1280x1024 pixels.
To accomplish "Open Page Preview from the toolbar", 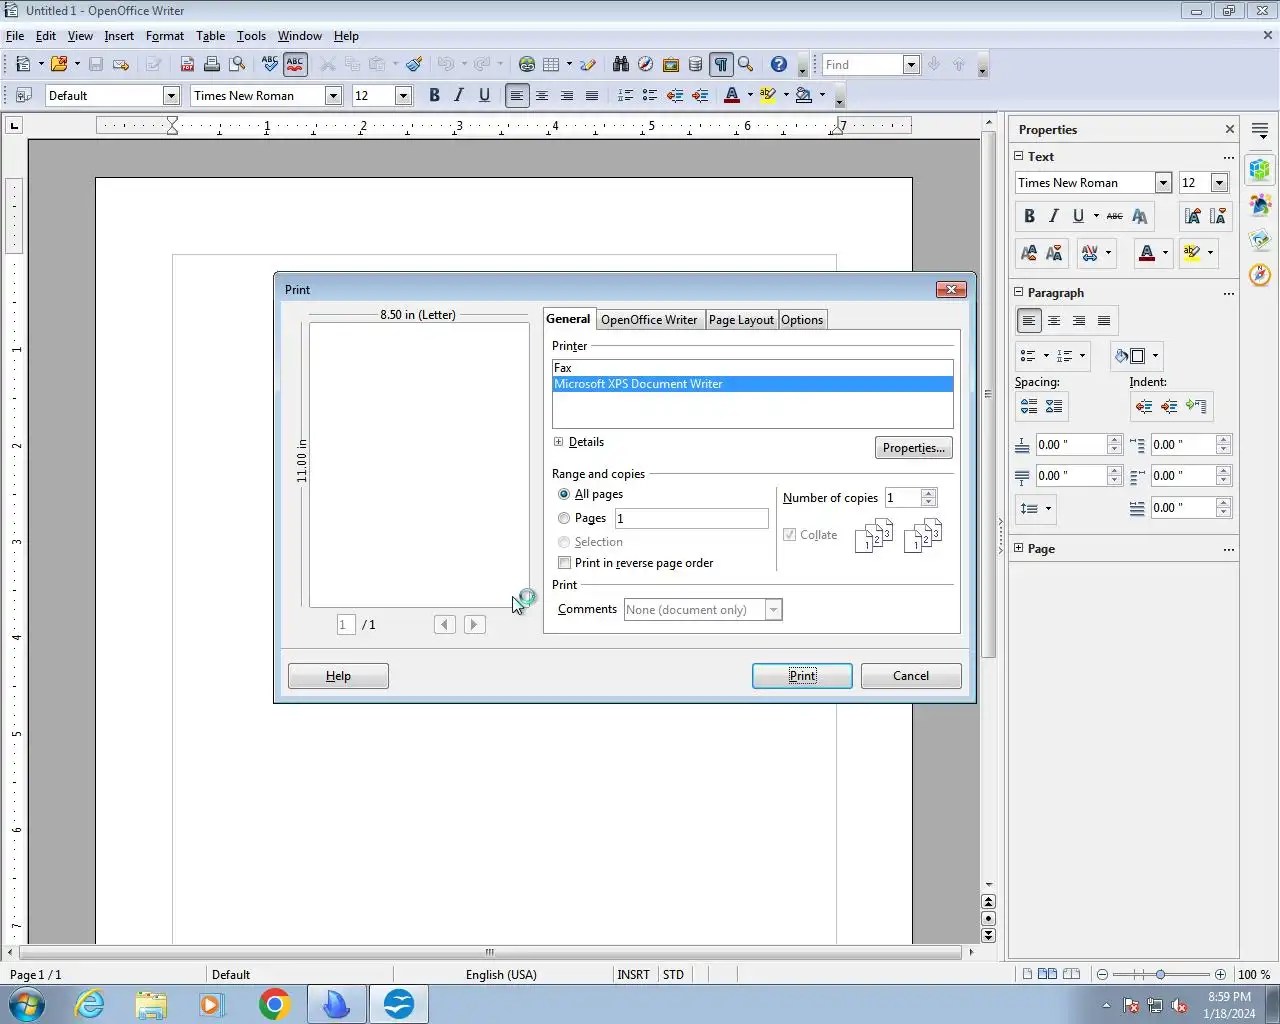I will click(237, 64).
